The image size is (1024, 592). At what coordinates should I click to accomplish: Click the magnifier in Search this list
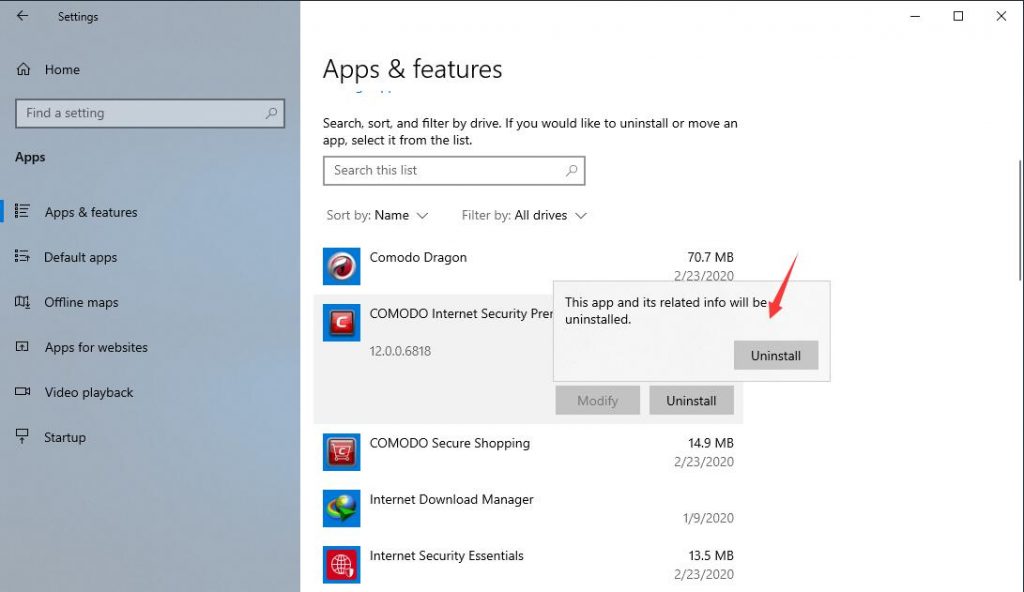click(x=571, y=171)
